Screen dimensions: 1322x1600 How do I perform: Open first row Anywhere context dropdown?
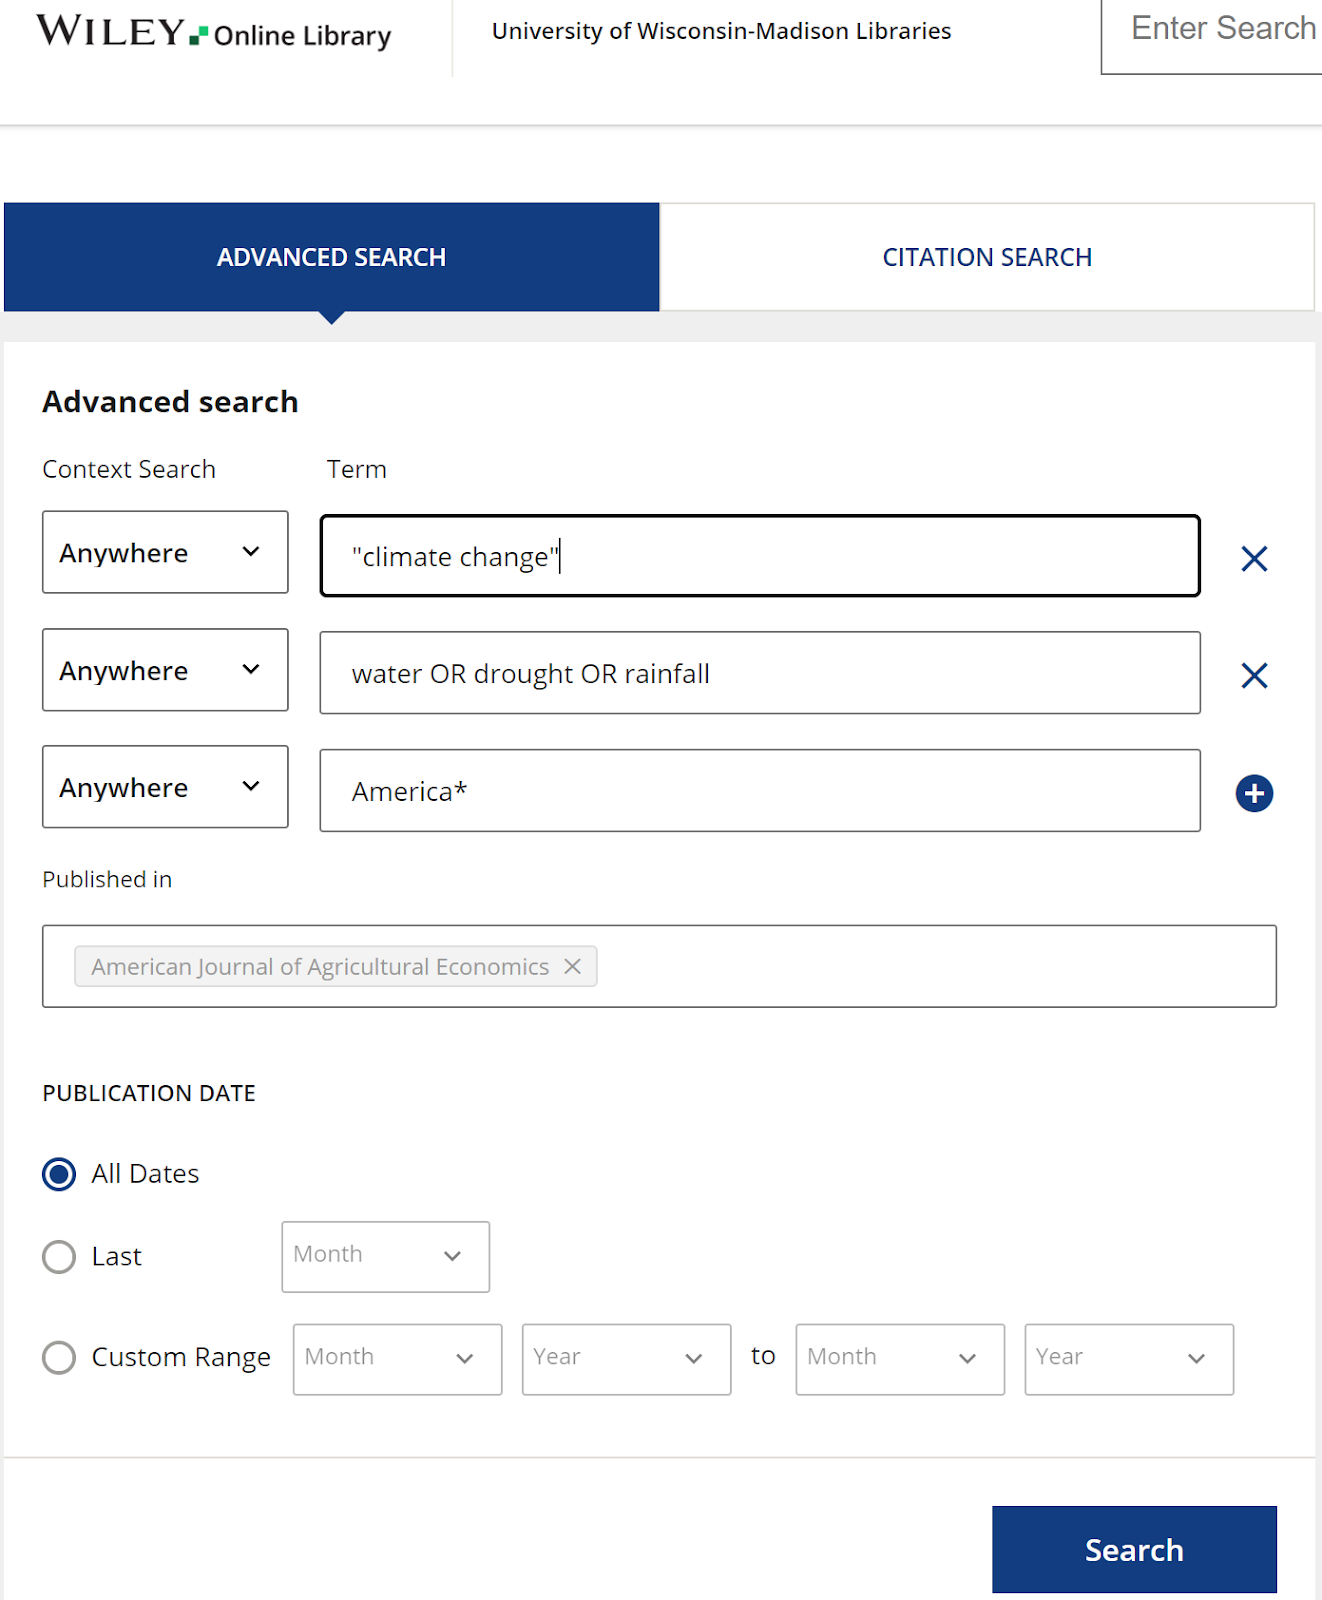(165, 553)
